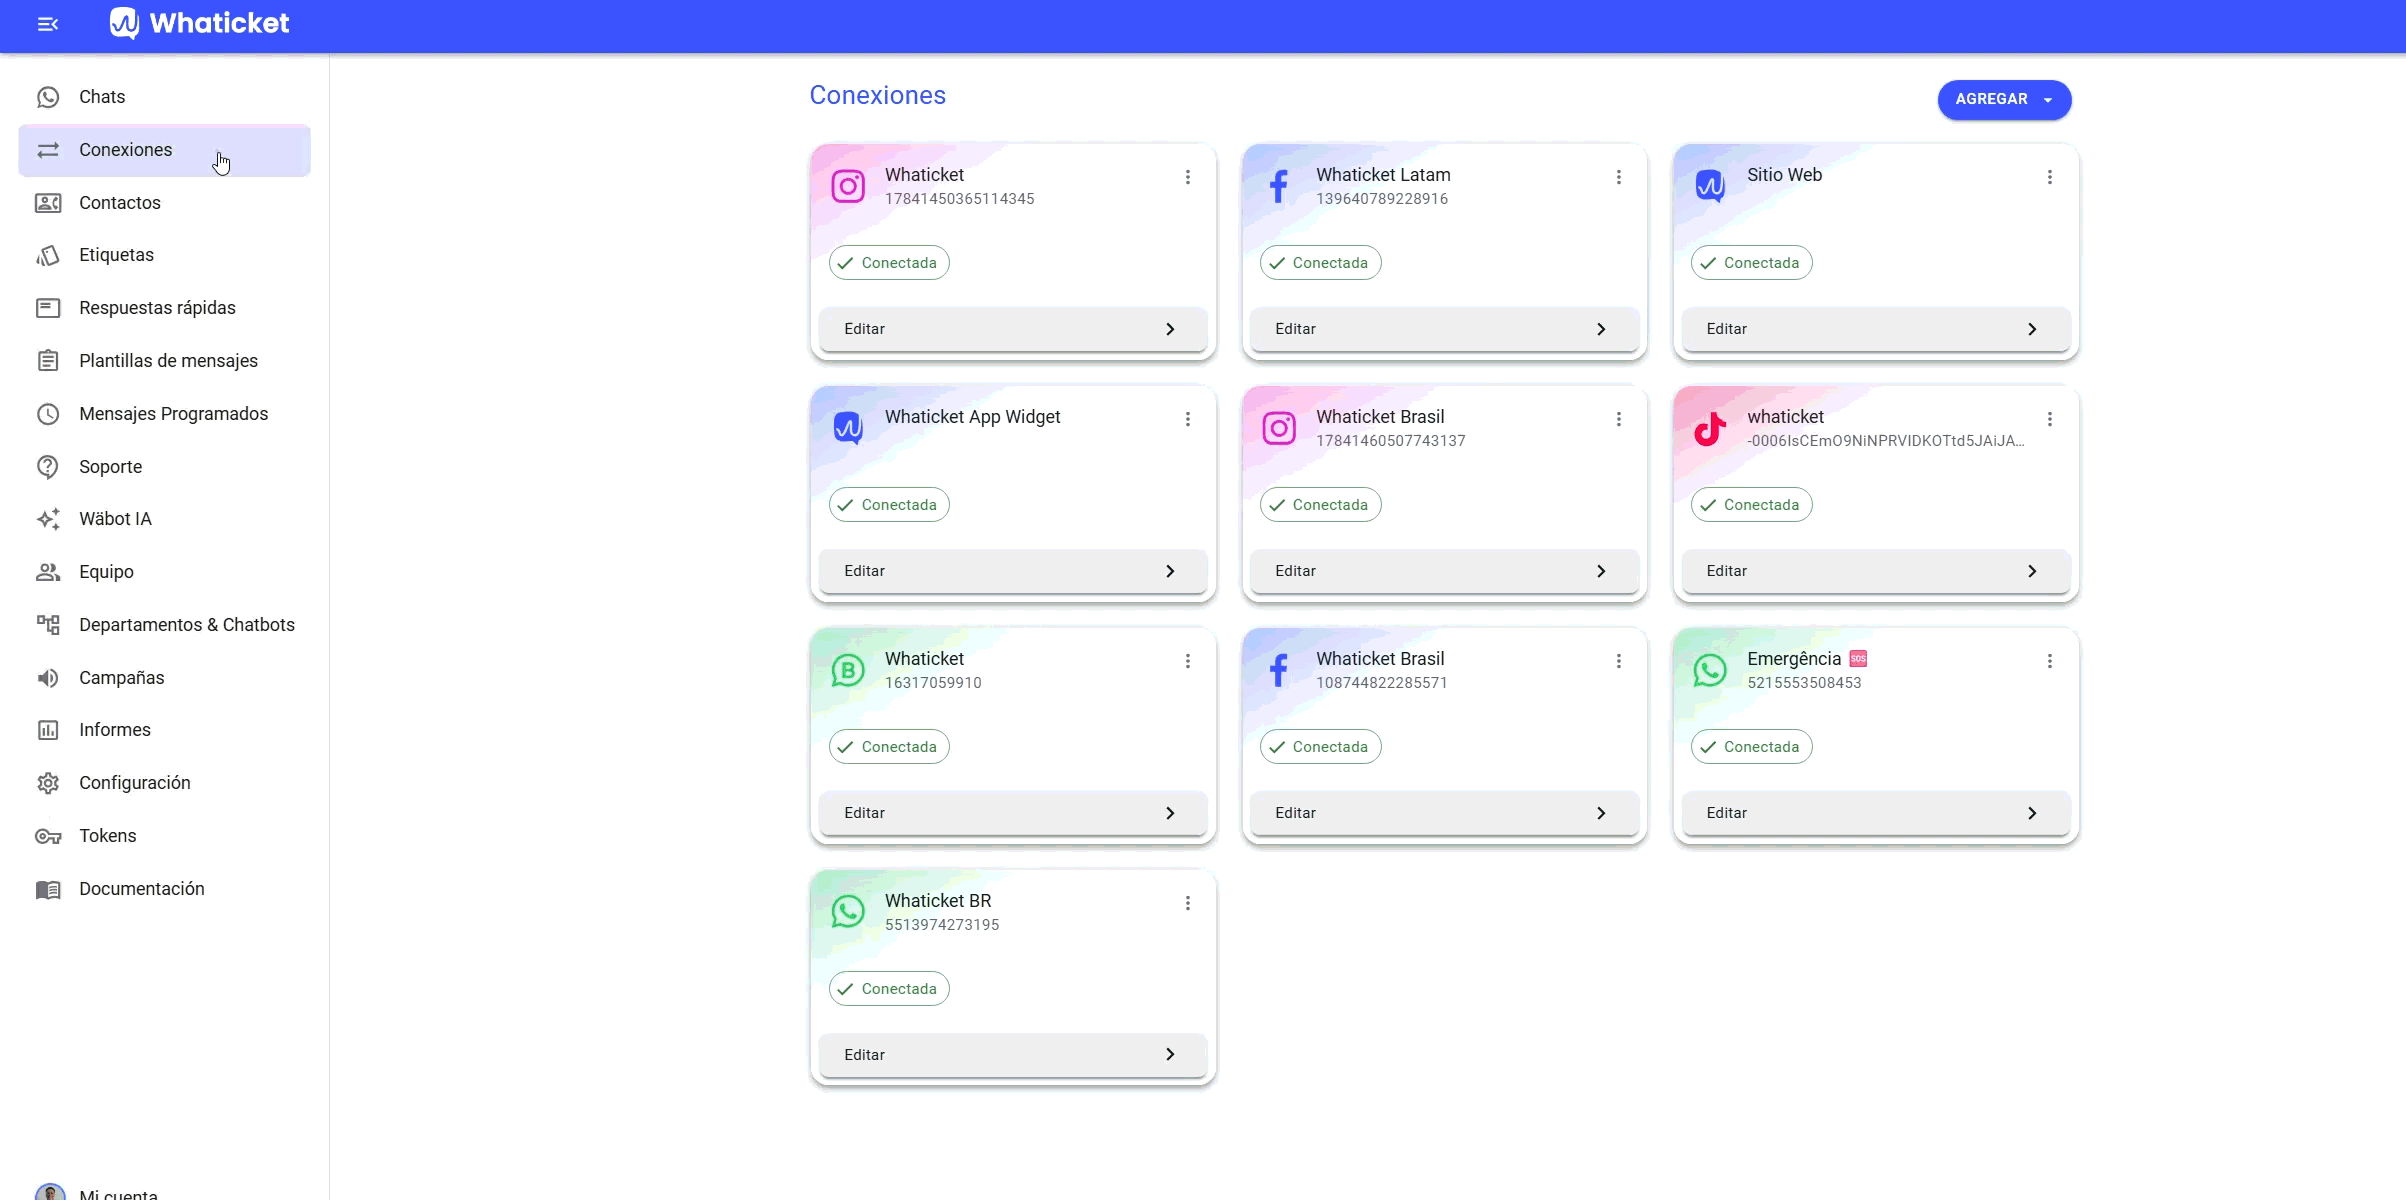Click Conectada status on TikTok whaticket card
2406x1200 pixels.
(x=1751, y=505)
